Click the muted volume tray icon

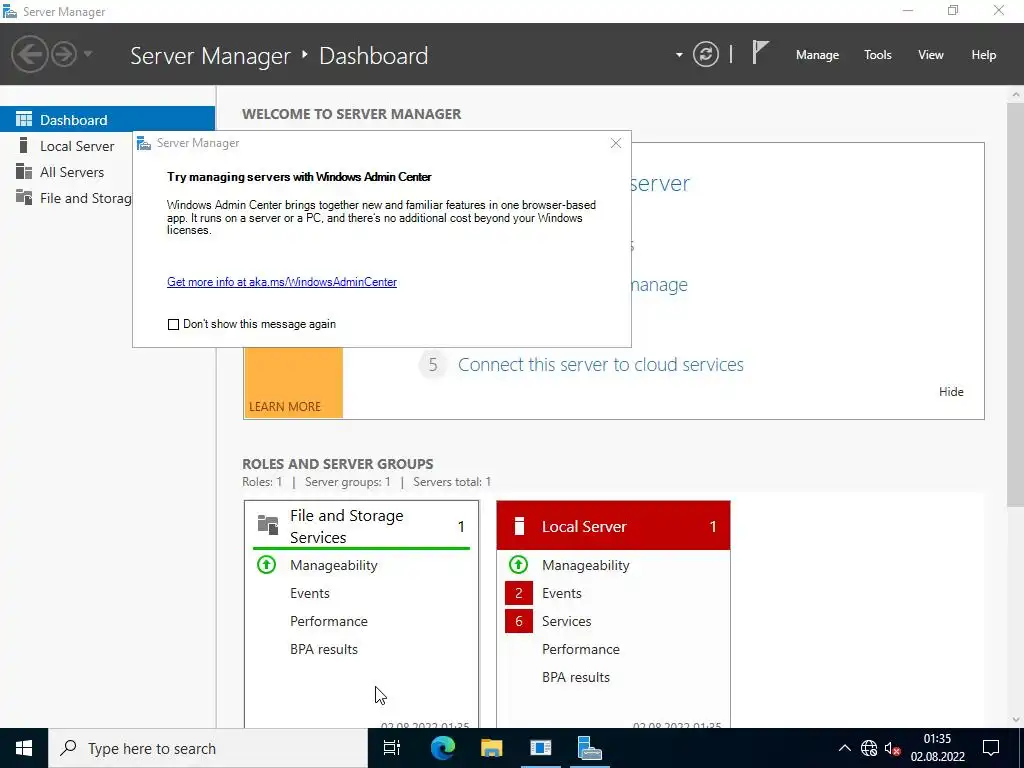tap(893, 748)
